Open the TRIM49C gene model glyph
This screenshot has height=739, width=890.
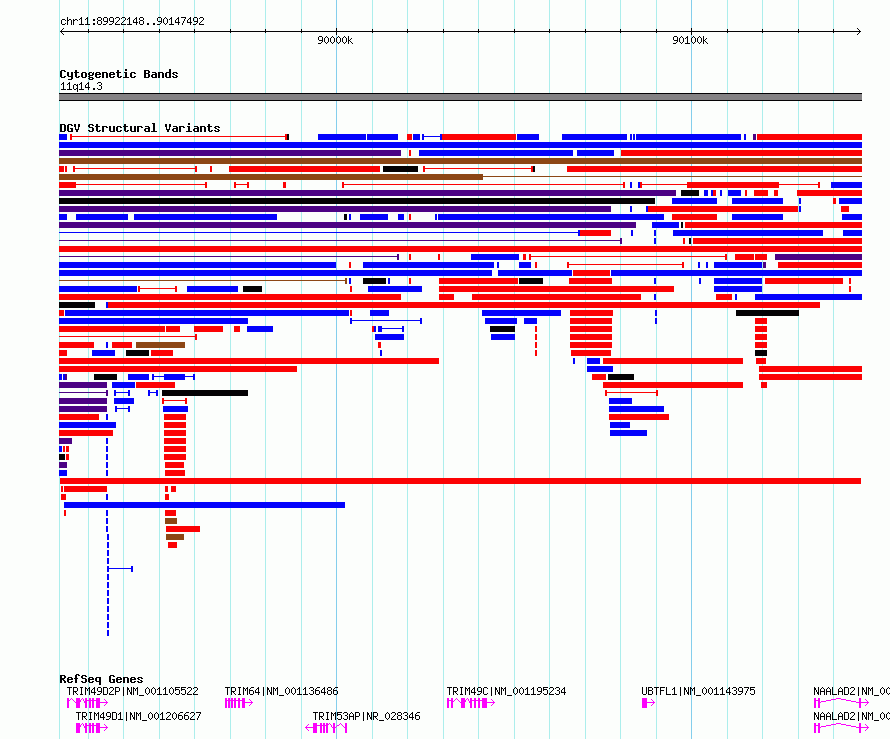[x=471, y=703]
